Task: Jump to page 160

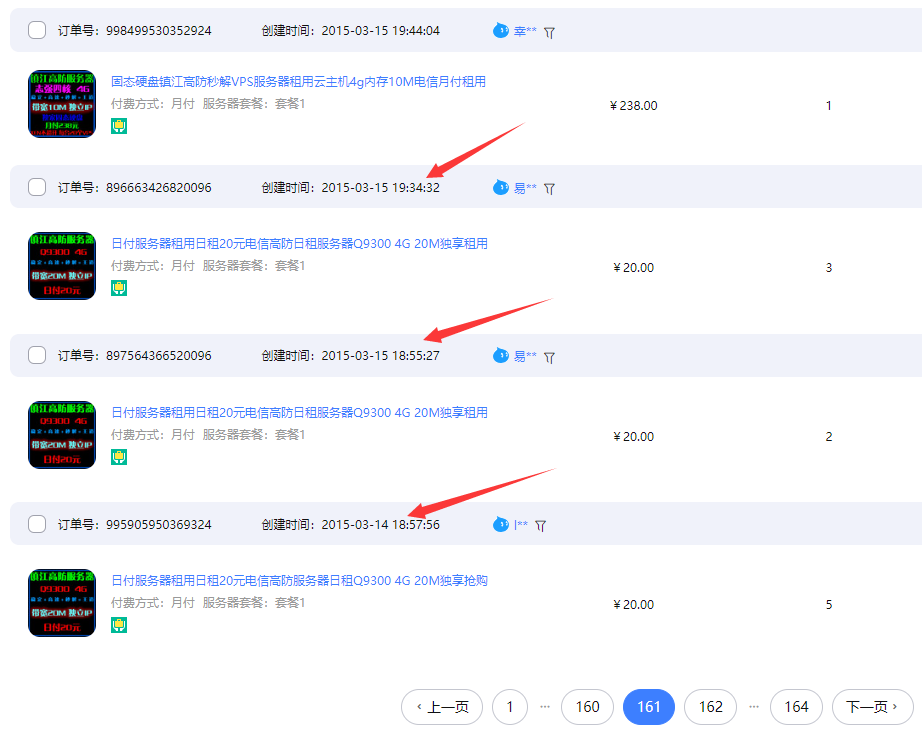Action: pos(587,707)
